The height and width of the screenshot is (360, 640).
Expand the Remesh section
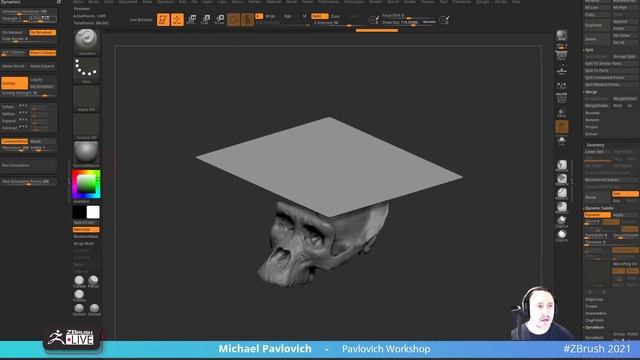point(592,120)
